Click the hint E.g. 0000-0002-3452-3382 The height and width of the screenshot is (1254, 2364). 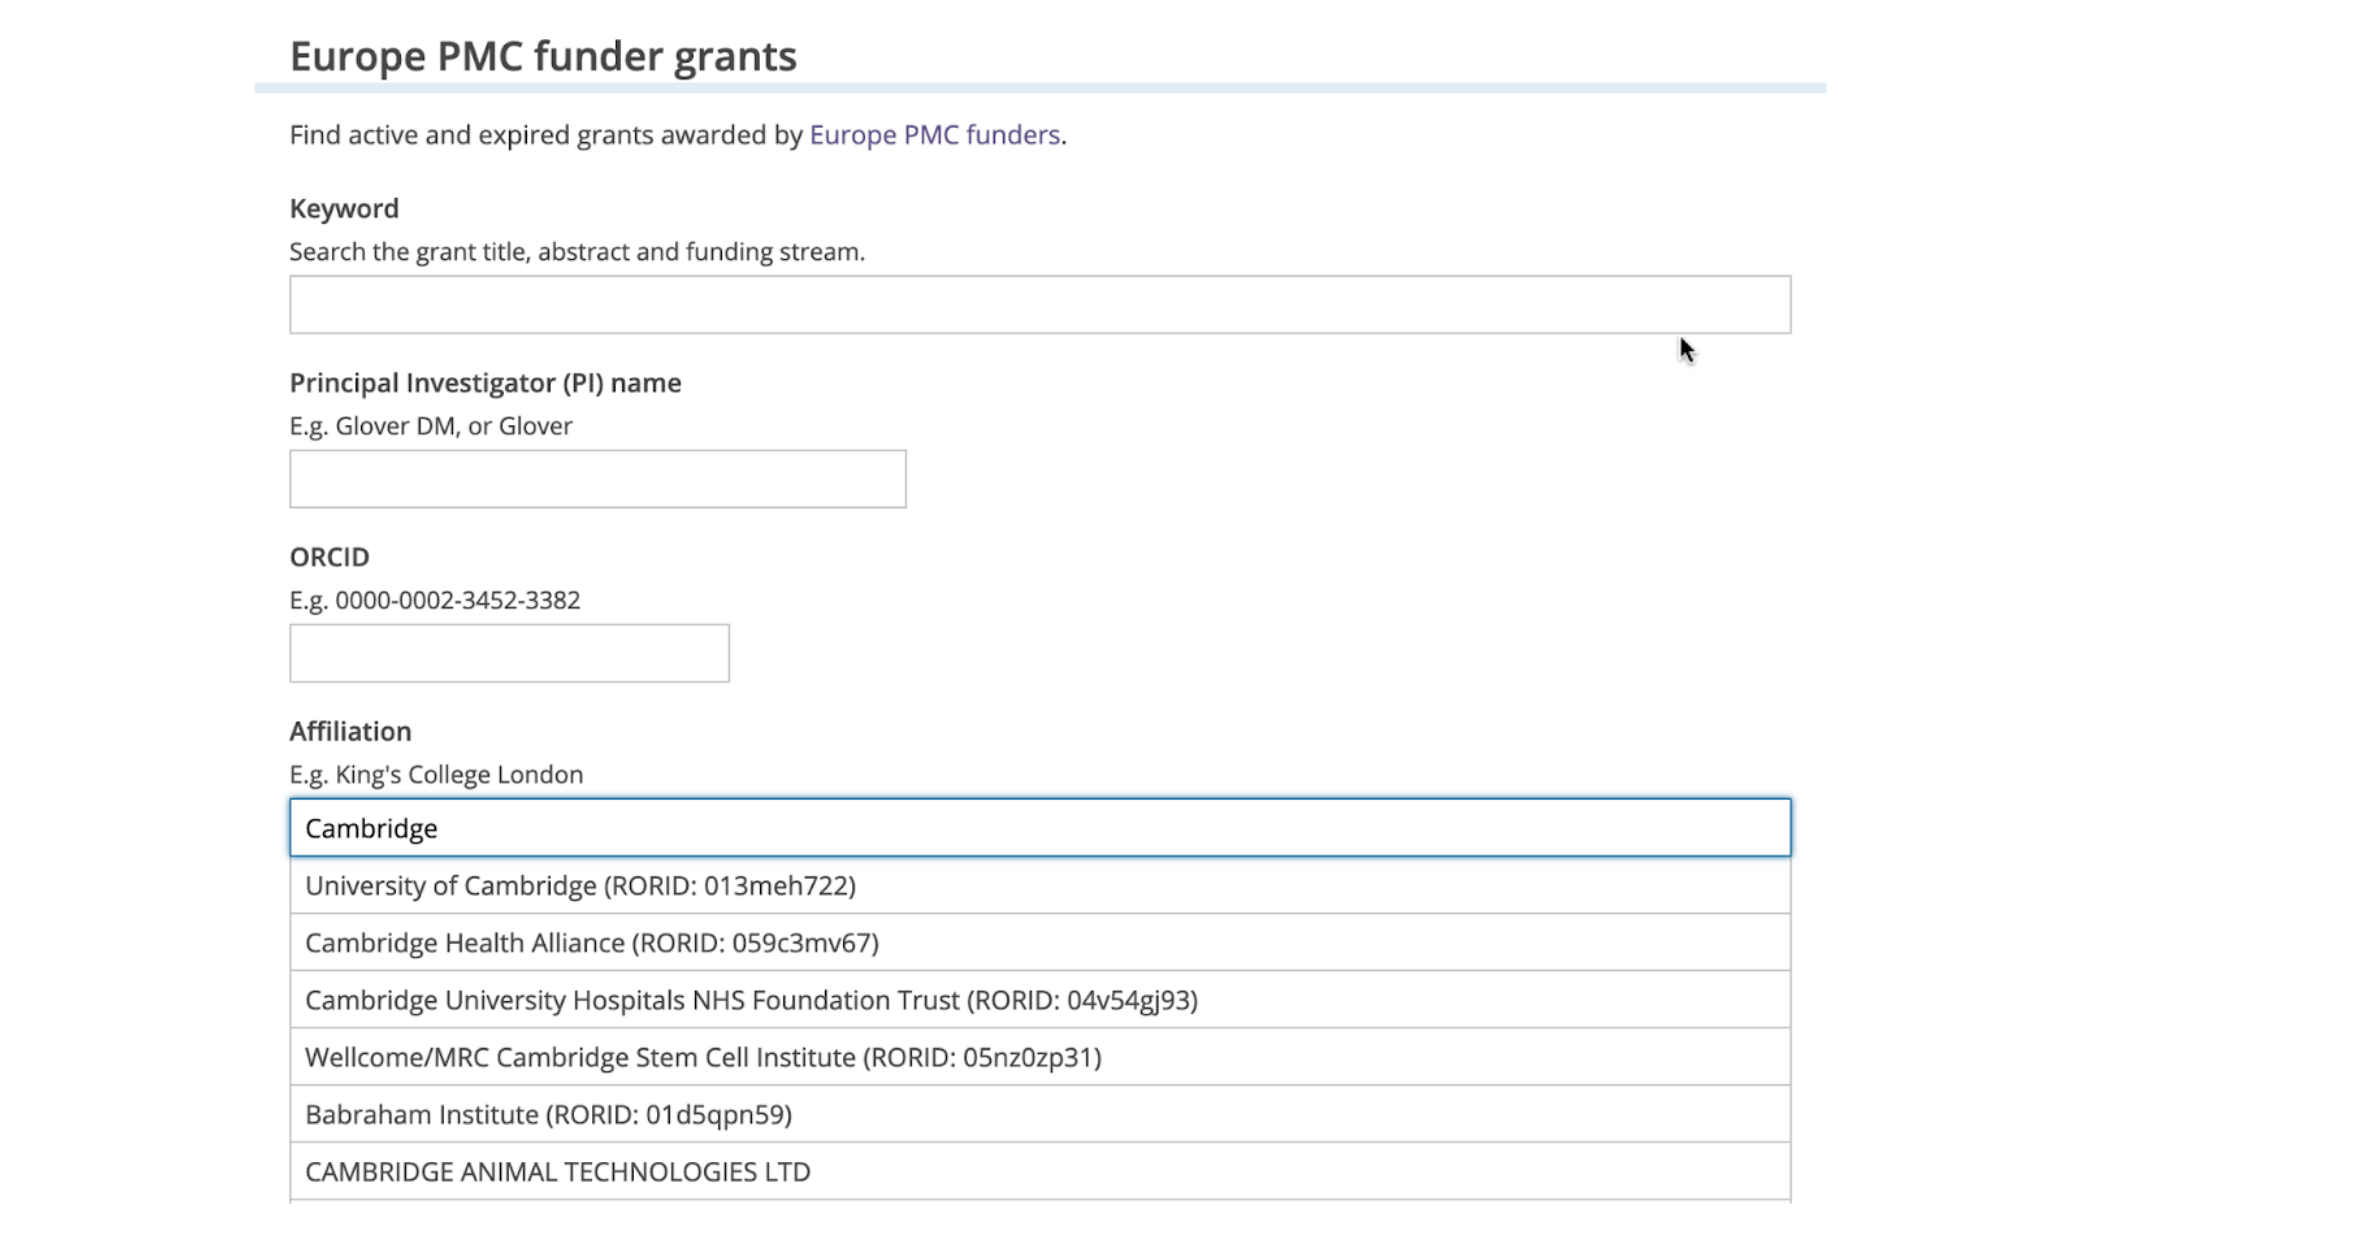(435, 600)
